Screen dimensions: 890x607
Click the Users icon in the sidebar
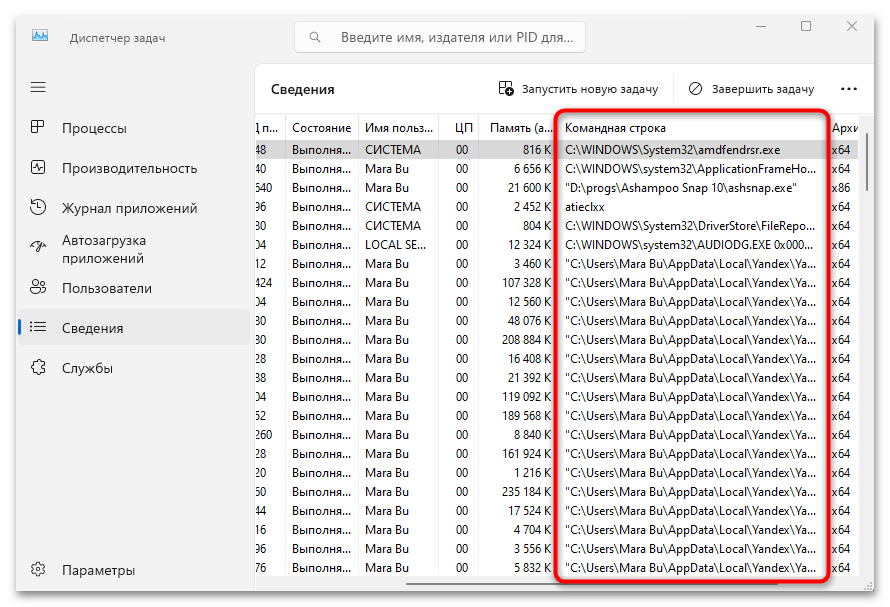pos(37,287)
